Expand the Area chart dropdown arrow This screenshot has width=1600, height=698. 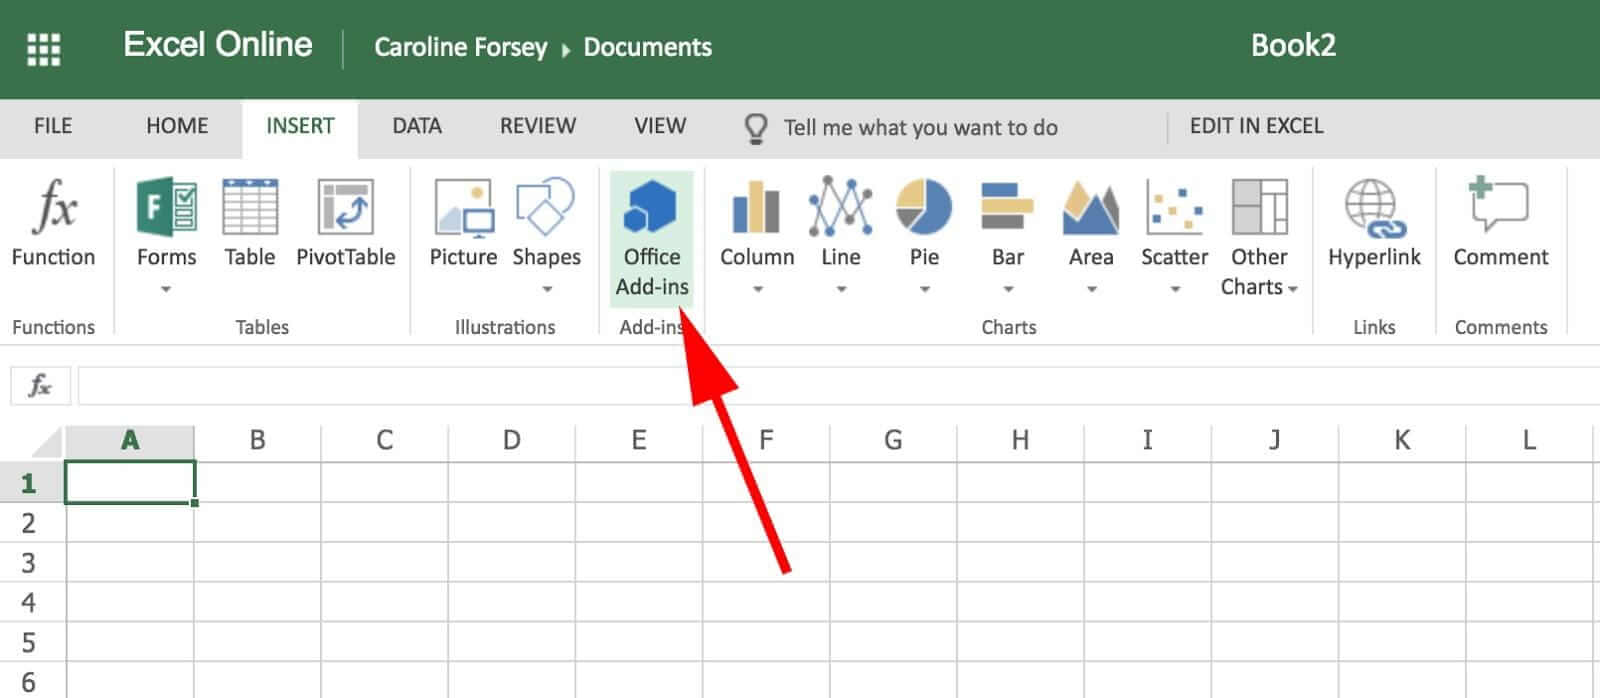[1091, 289]
